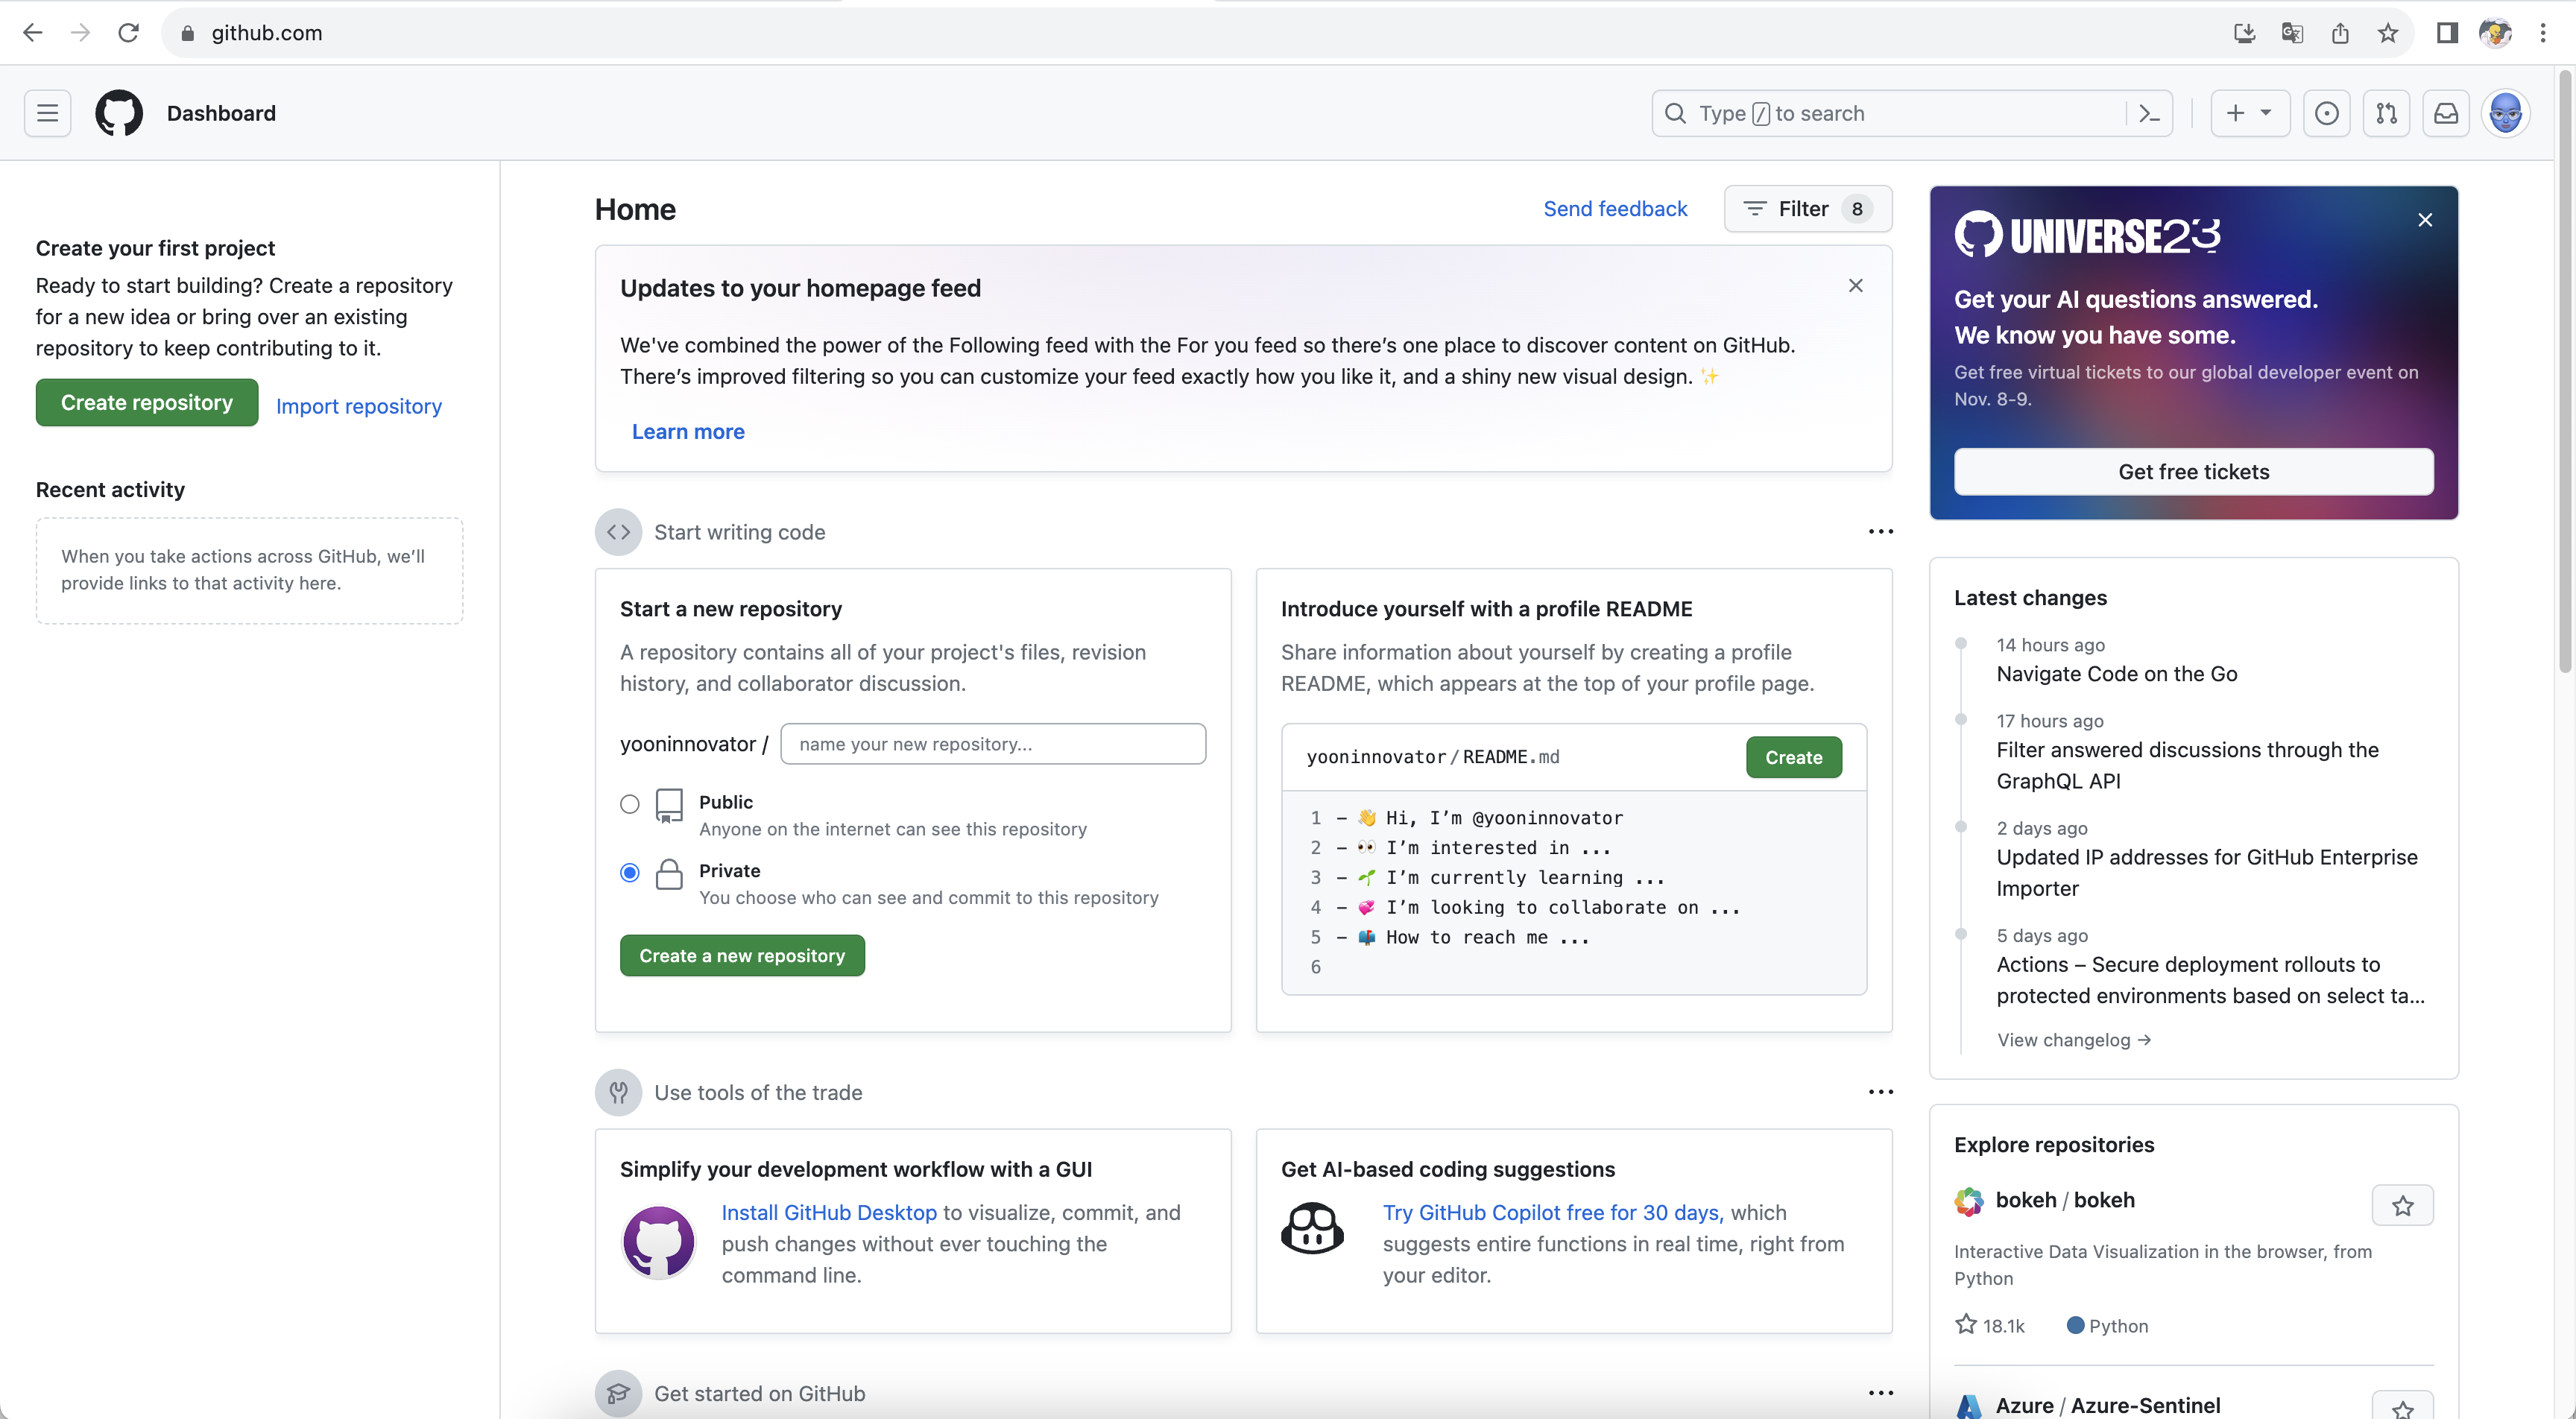Open Actions secure deployment rollouts entry
Screen dimensions: 2576x1419
[2210, 980]
